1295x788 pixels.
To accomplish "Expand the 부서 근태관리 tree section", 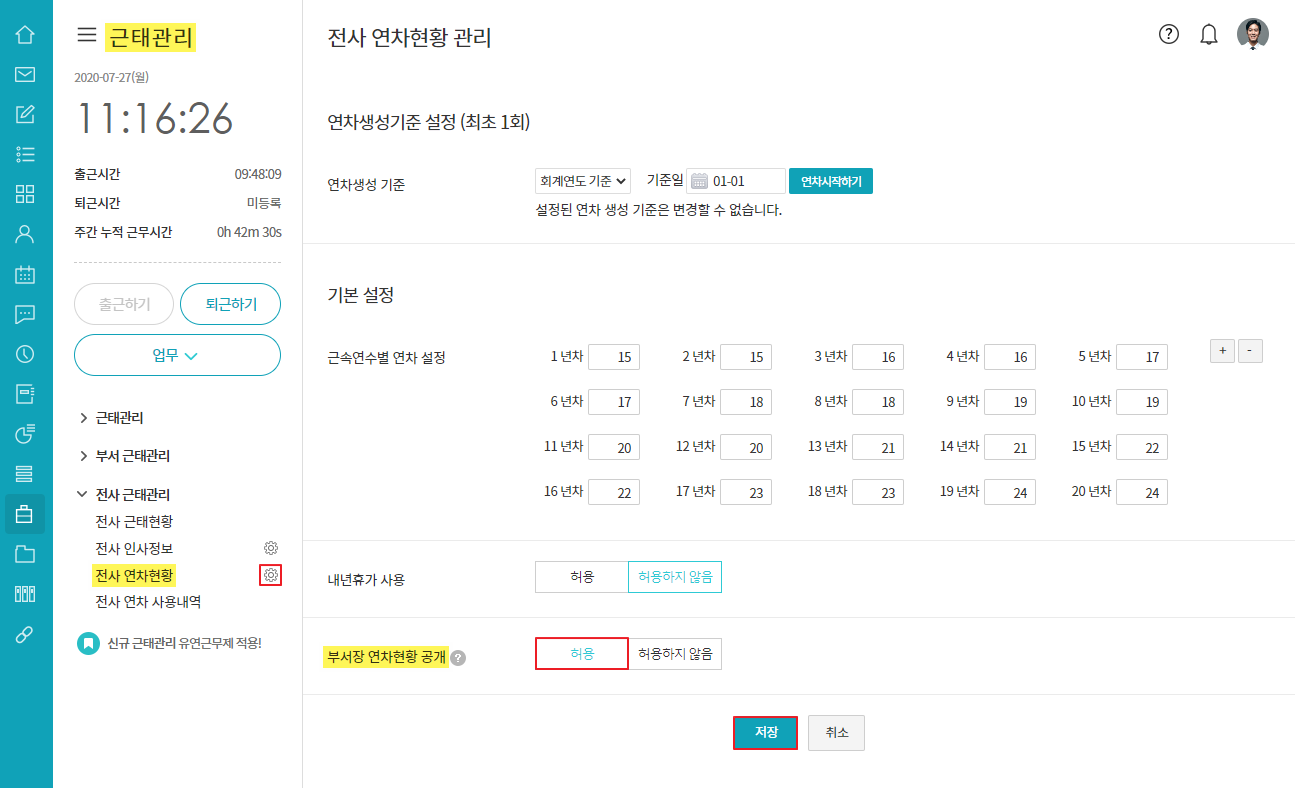I will tap(132, 456).
